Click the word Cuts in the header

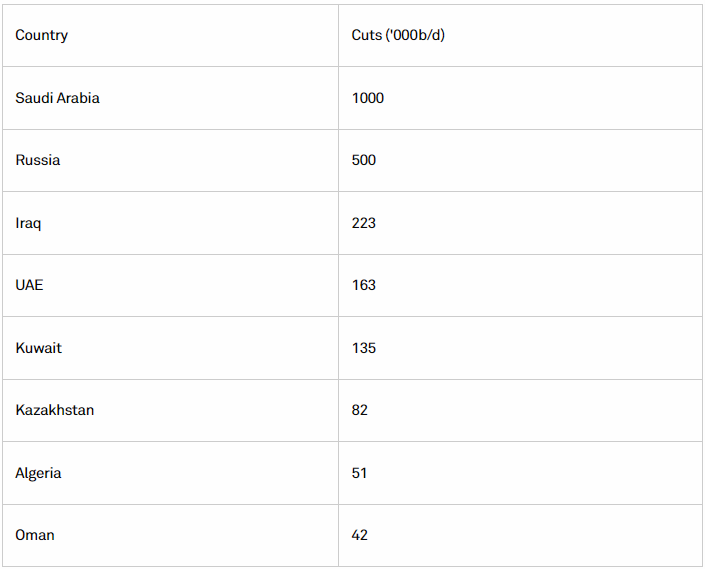[366, 35]
